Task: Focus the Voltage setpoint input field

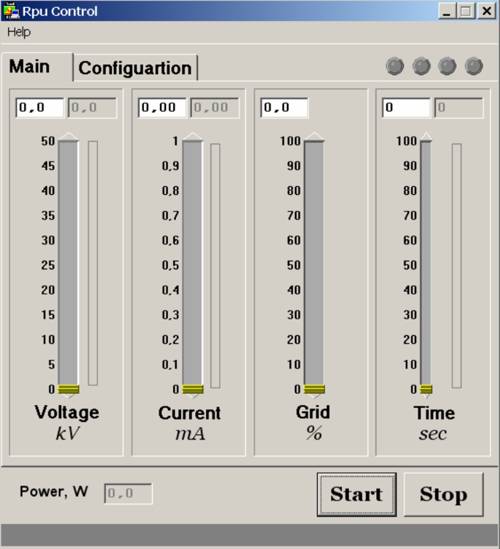Action: tap(40, 107)
